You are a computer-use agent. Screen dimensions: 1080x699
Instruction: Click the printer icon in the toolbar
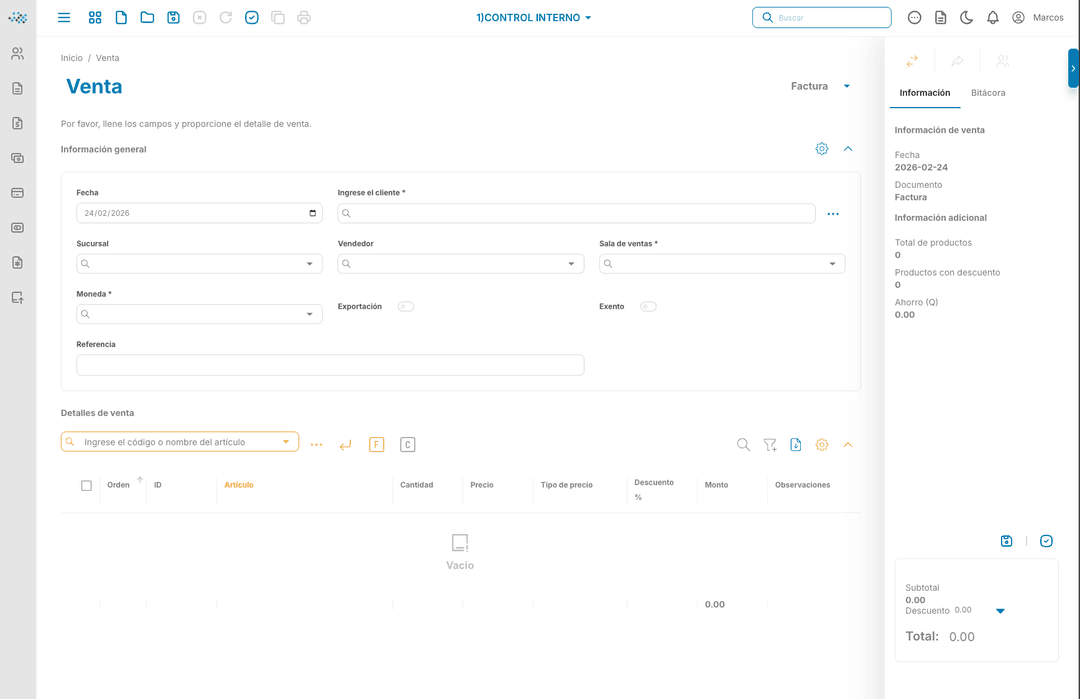tap(304, 18)
